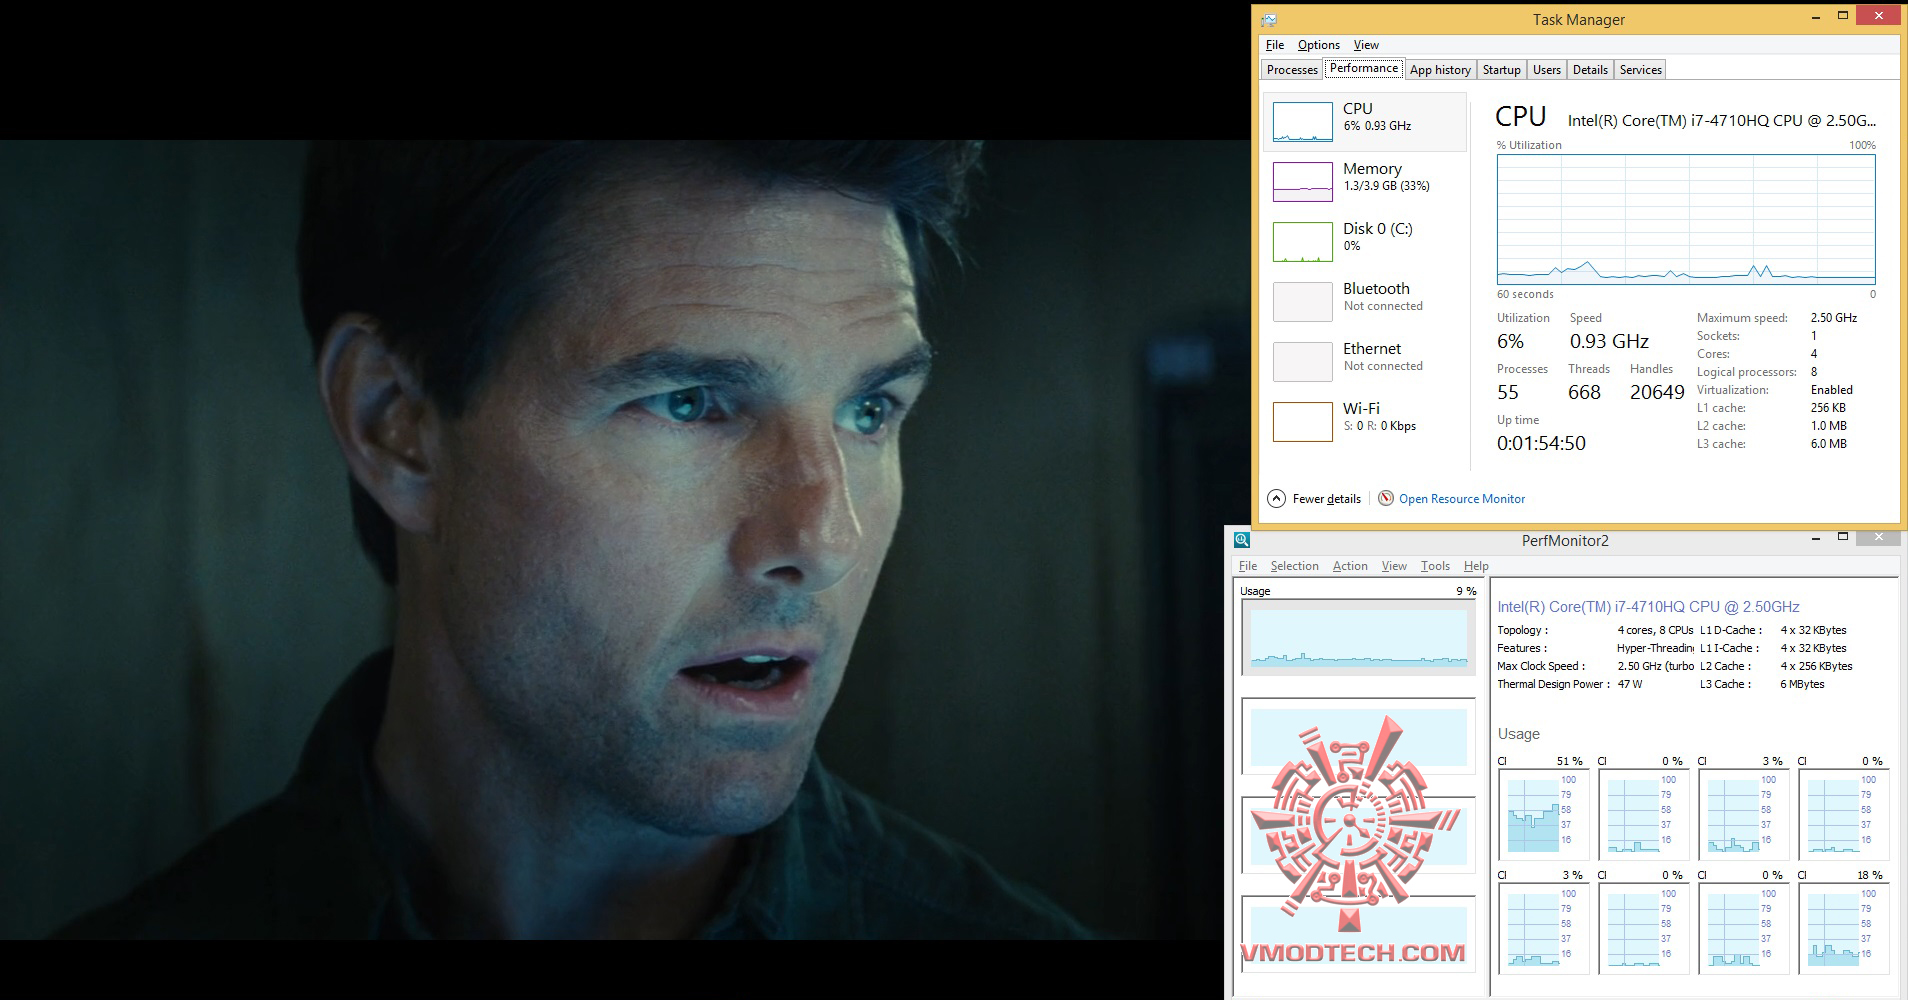Open the View menu in PerfMonitor2

[1394, 566]
